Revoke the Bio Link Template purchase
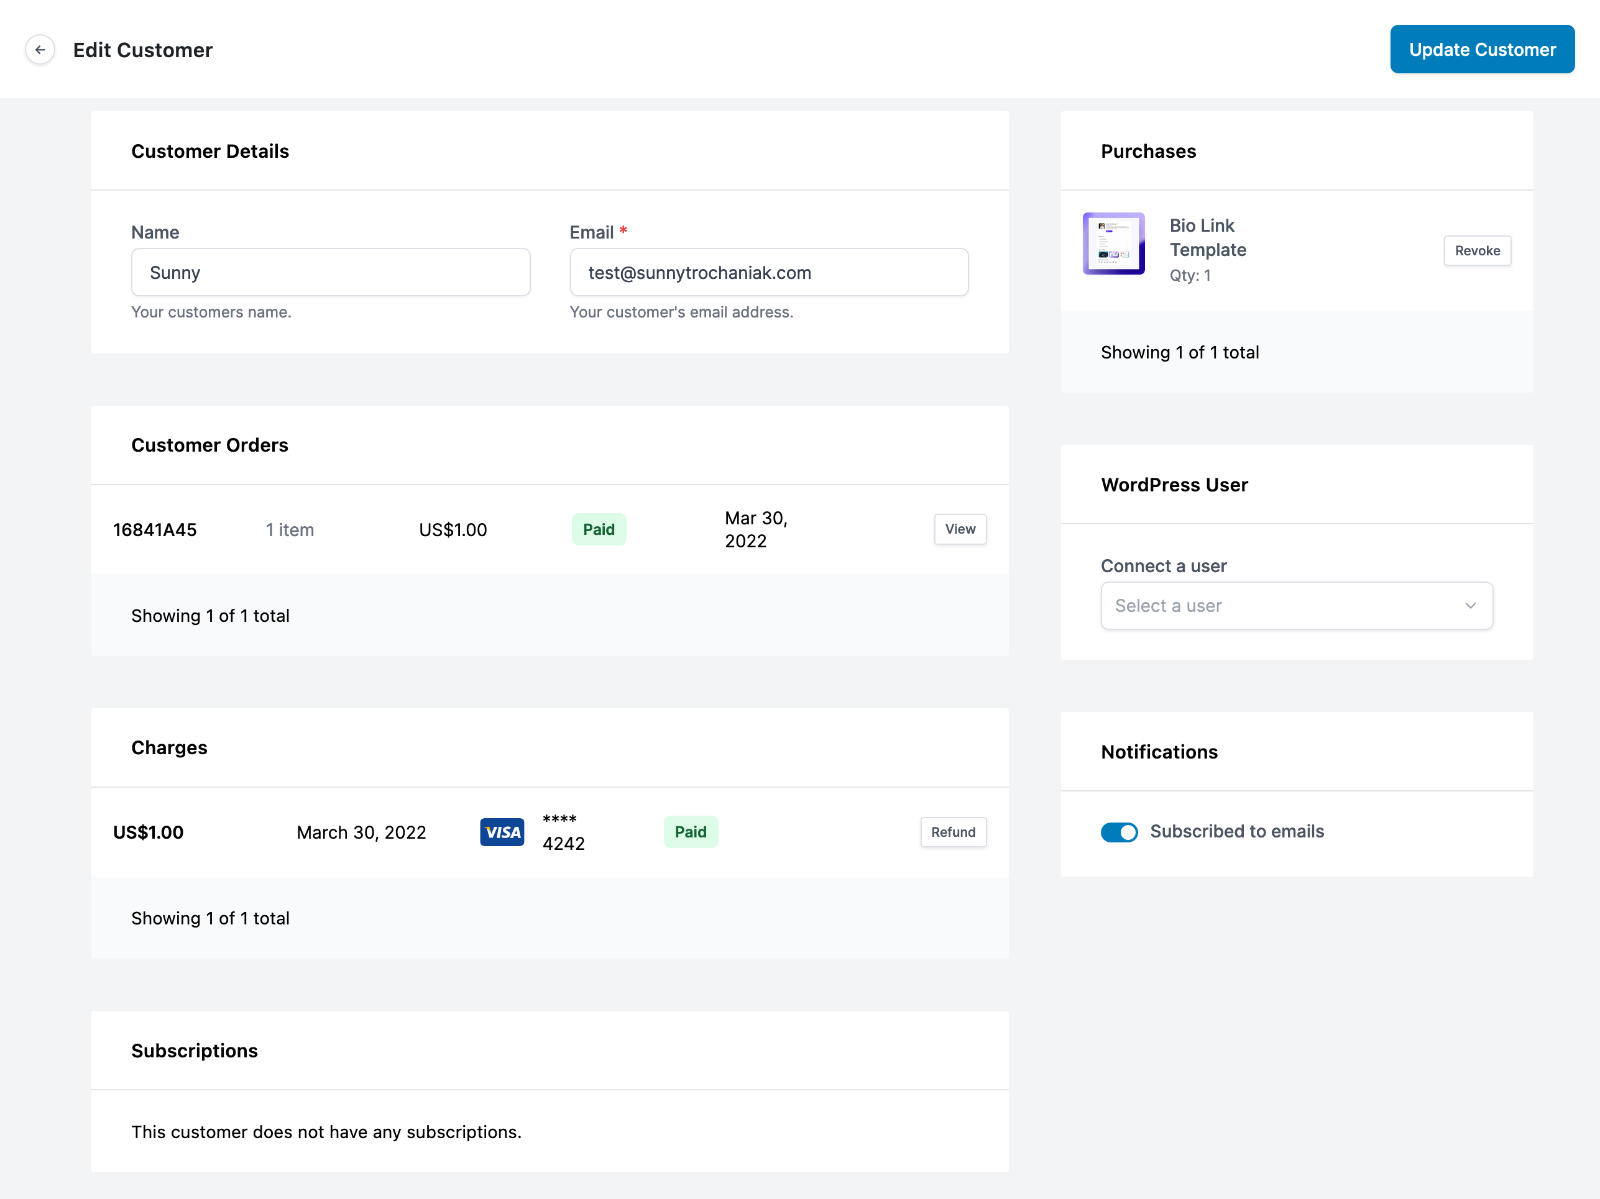 (x=1477, y=251)
